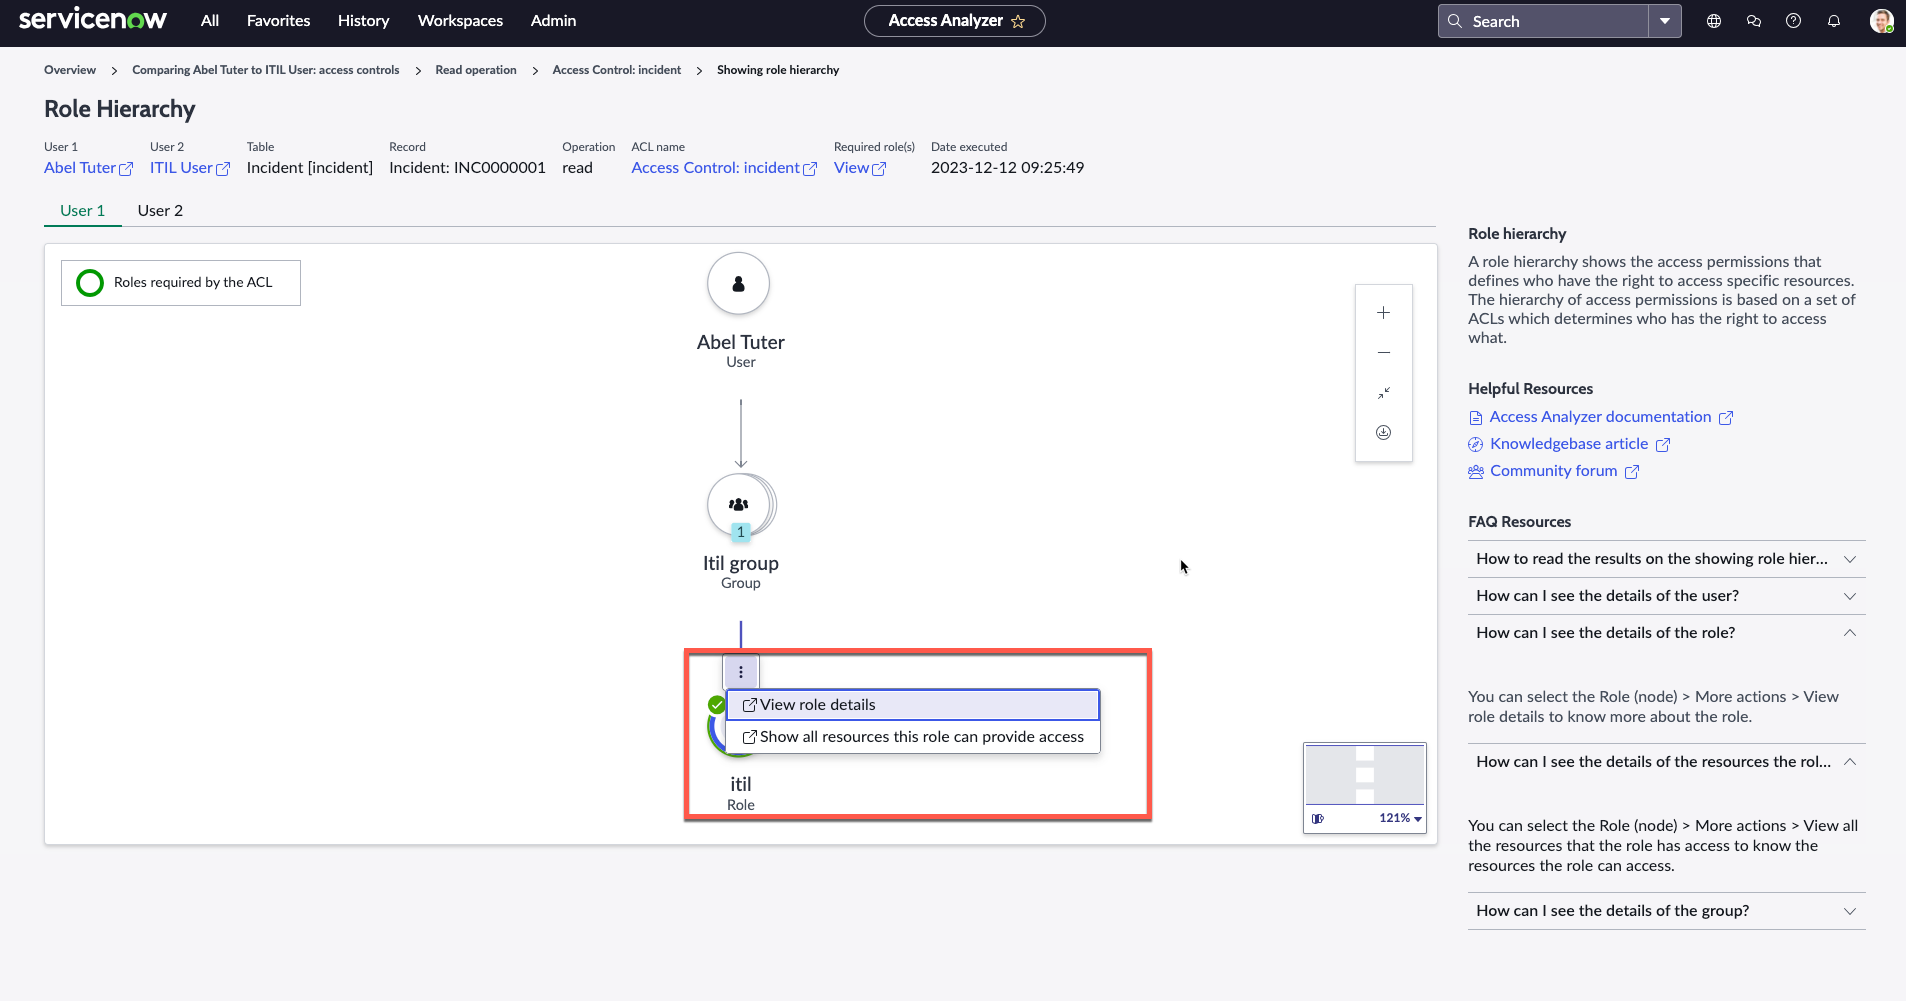Expand 'How can I see the details of the user?'
1906x1001 pixels.
(x=1667, y=596)
